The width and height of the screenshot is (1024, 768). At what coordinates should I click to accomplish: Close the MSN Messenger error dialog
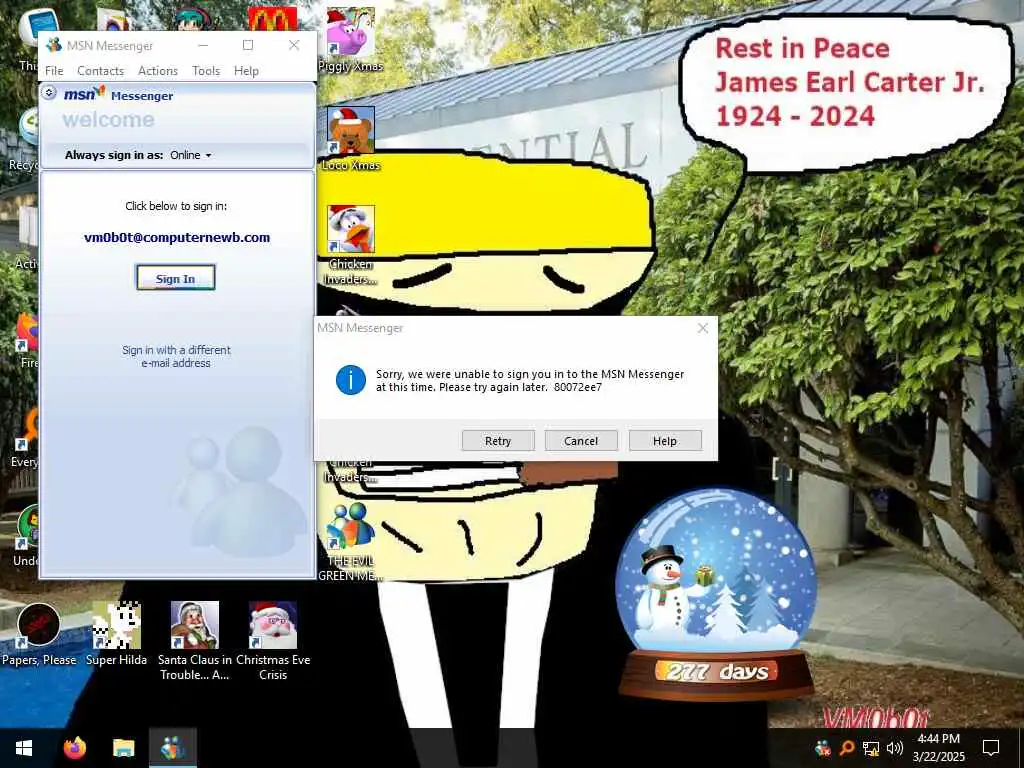click(x=703, y=328)
